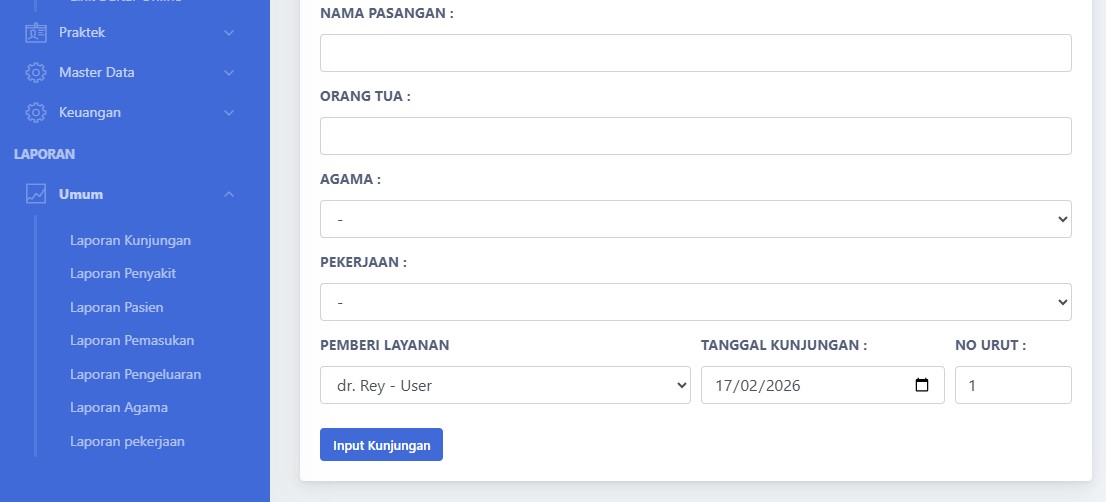
Task: Focus the Orang Tua input field
Action: (x=695, y=136)
